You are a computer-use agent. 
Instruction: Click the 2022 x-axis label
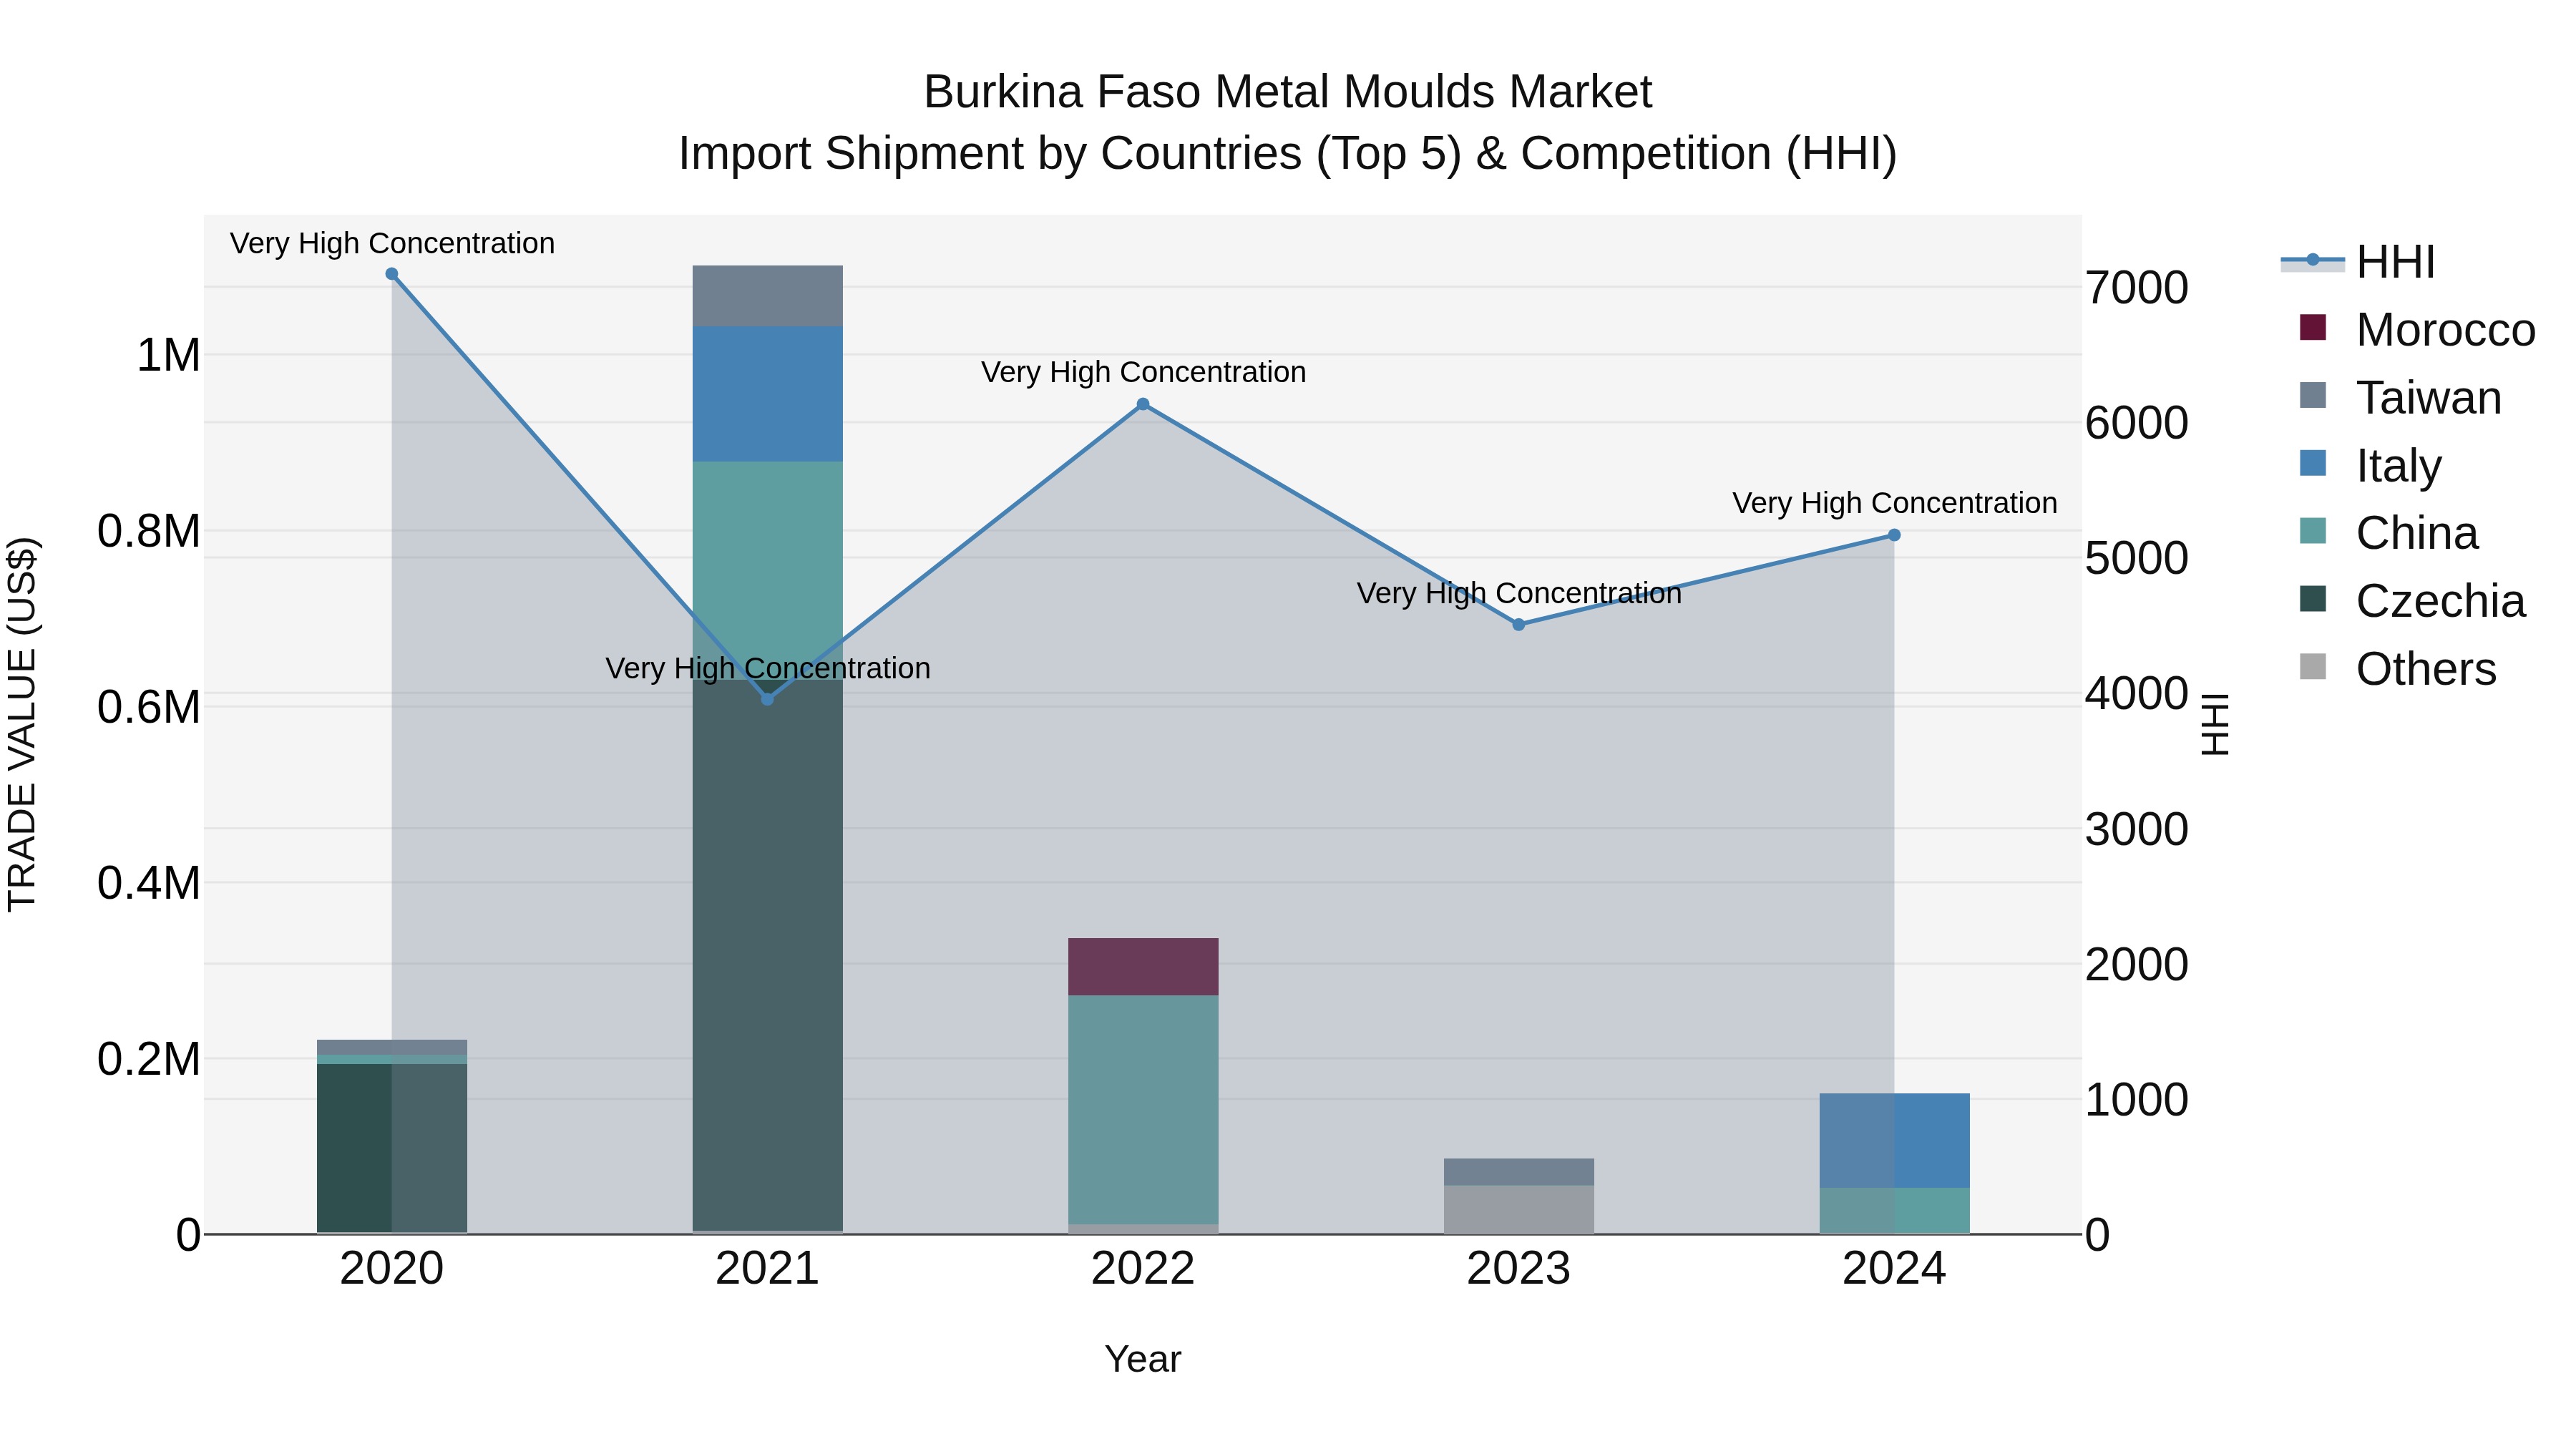tap(1143, 1269)
